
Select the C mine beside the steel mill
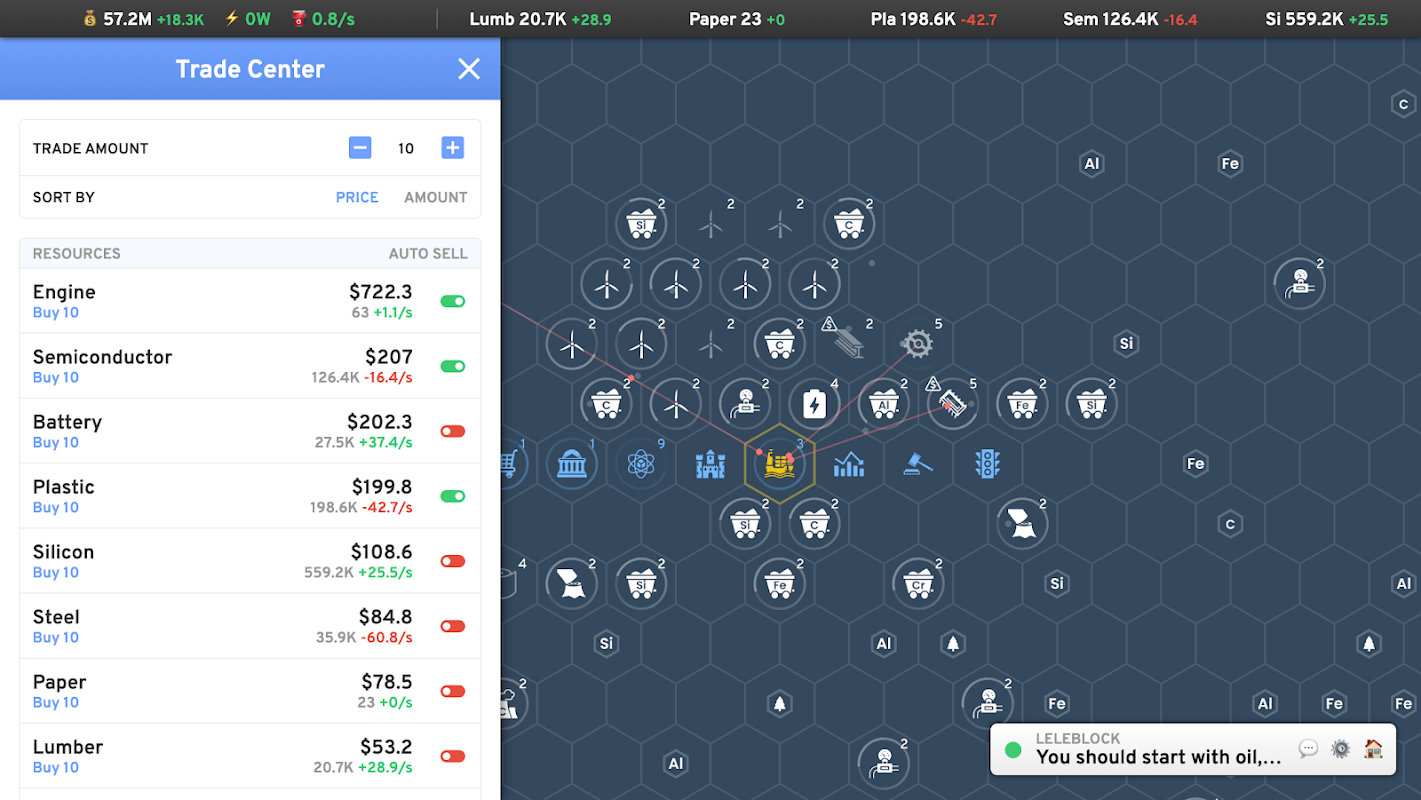point(779,344)
